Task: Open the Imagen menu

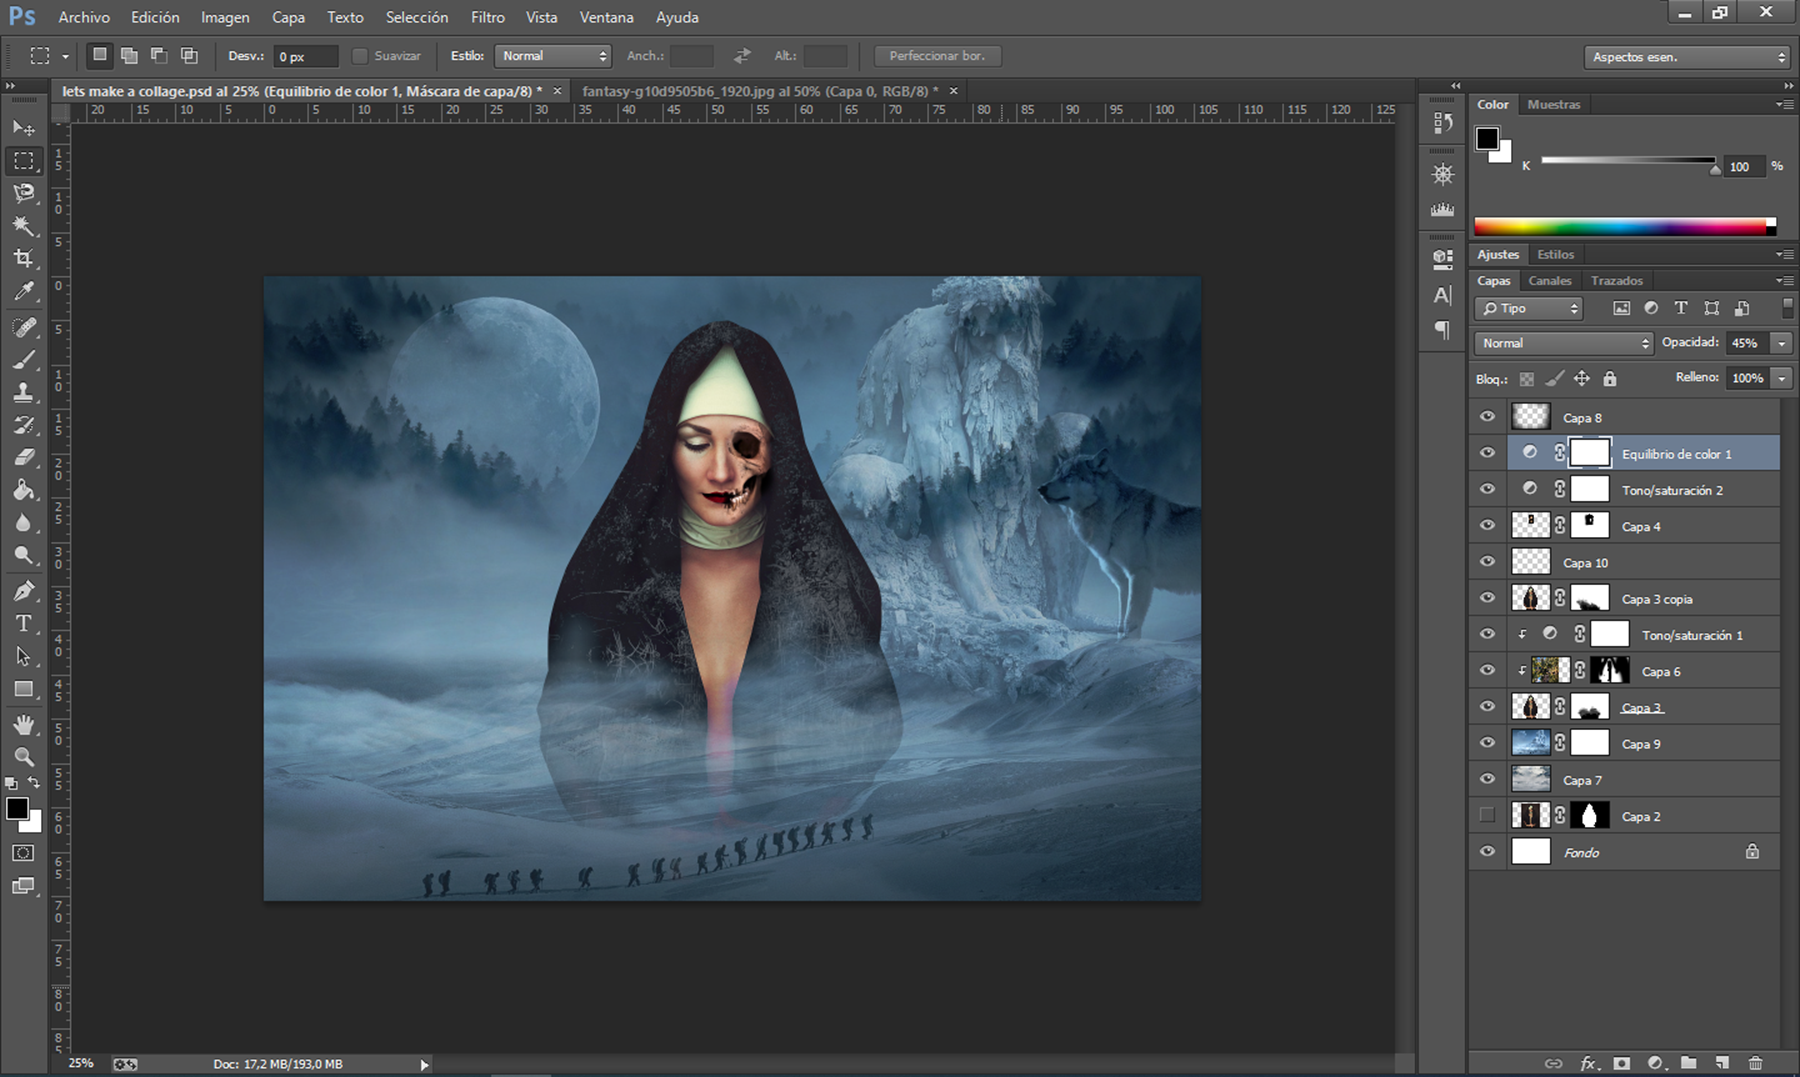Action: coord(225,17)
